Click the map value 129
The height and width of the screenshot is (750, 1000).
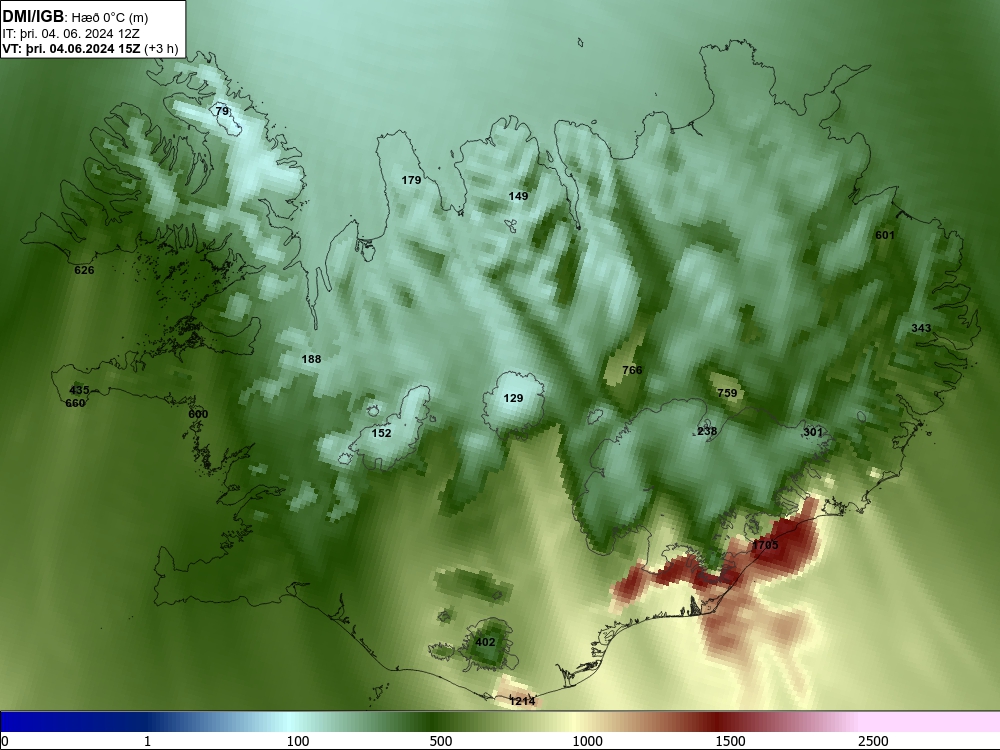pyautogui.click(x=513, y=399)
